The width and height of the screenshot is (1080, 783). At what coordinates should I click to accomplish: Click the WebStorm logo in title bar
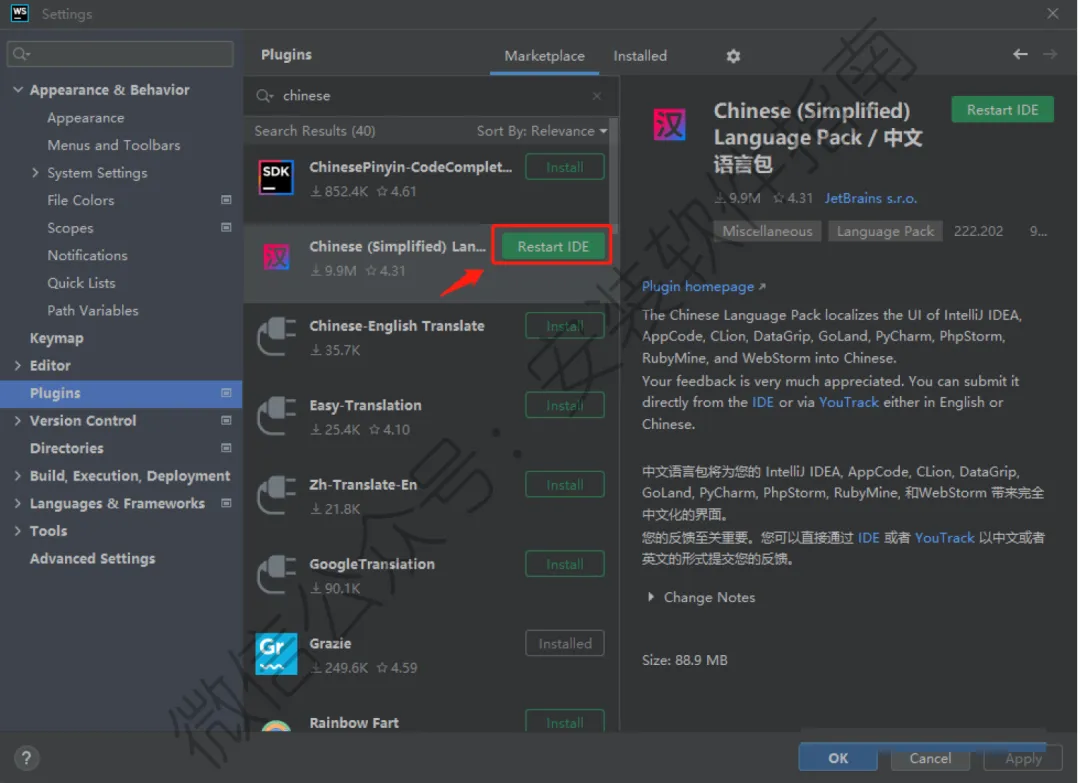click(x=20, y=13)
